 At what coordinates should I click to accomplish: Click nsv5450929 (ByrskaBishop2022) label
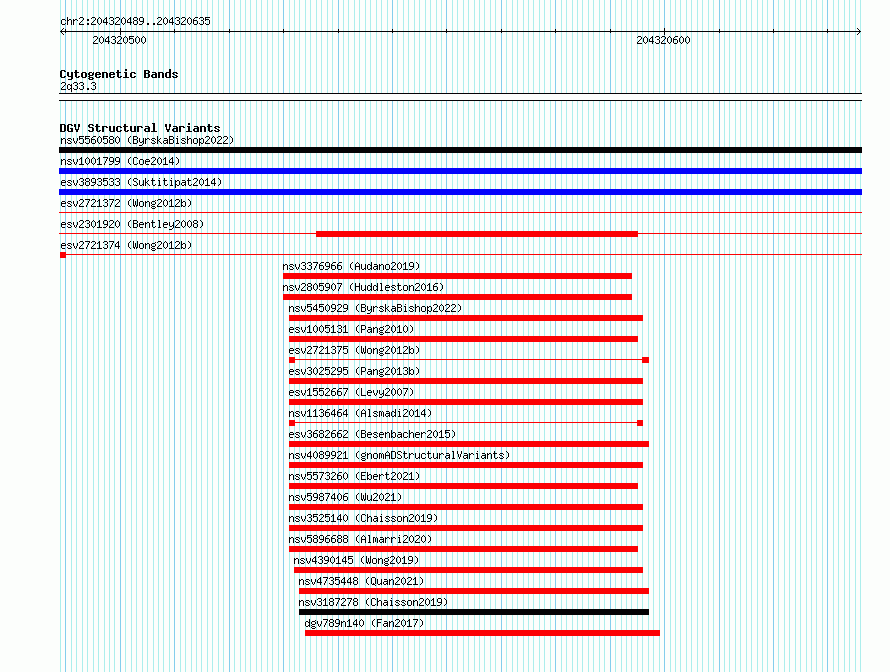(x=375, y=308)
